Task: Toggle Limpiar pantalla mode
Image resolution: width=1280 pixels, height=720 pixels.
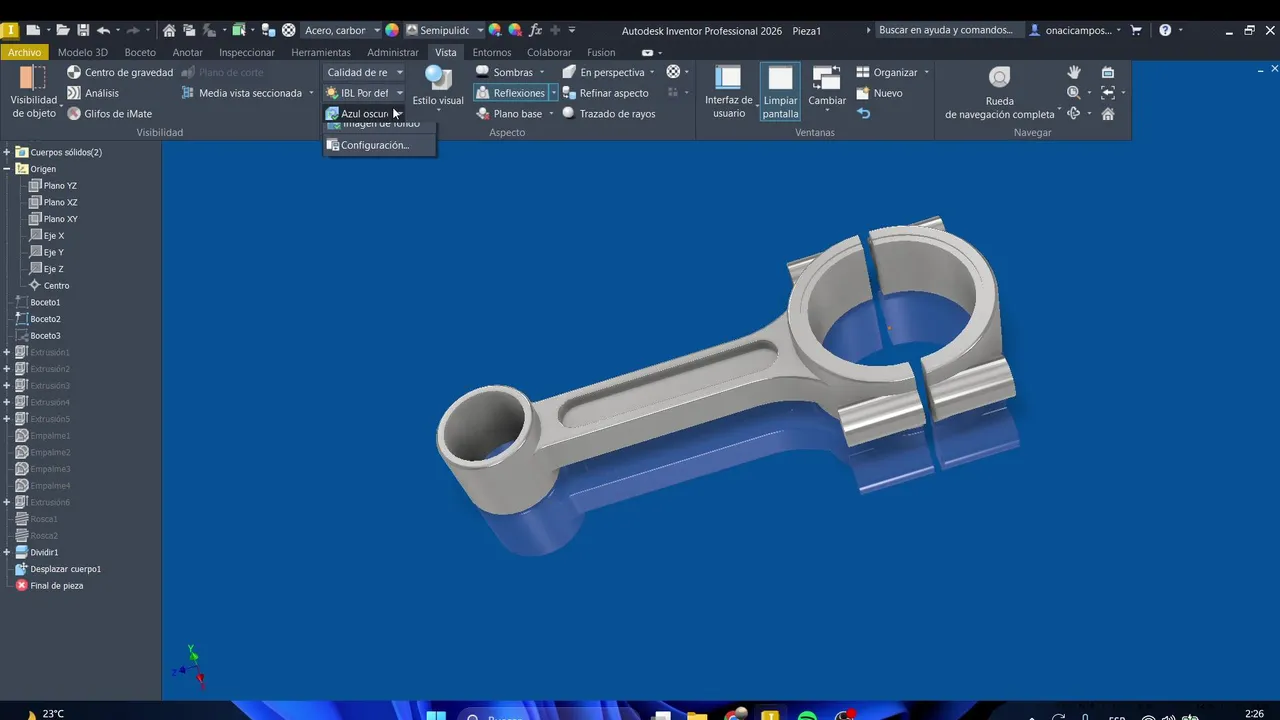Action: [x=780, y=92]
